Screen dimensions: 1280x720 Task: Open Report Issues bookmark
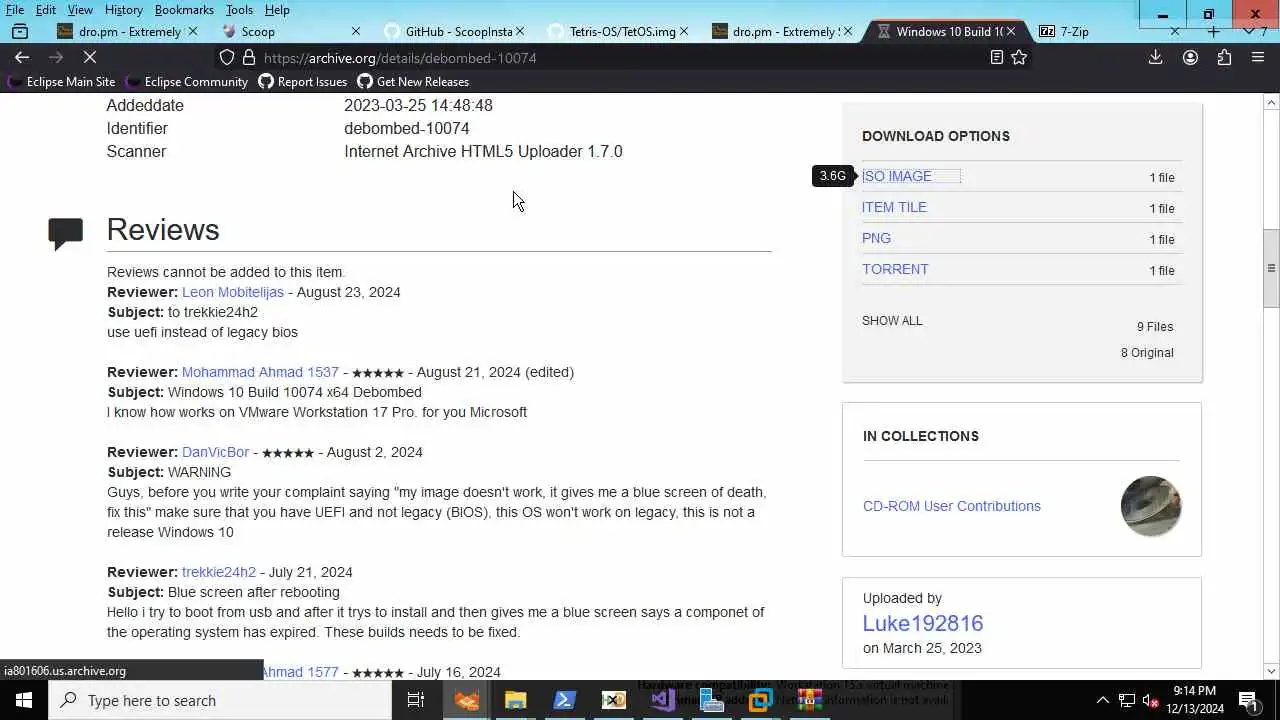pyautogui.click(x=302, y=82)
